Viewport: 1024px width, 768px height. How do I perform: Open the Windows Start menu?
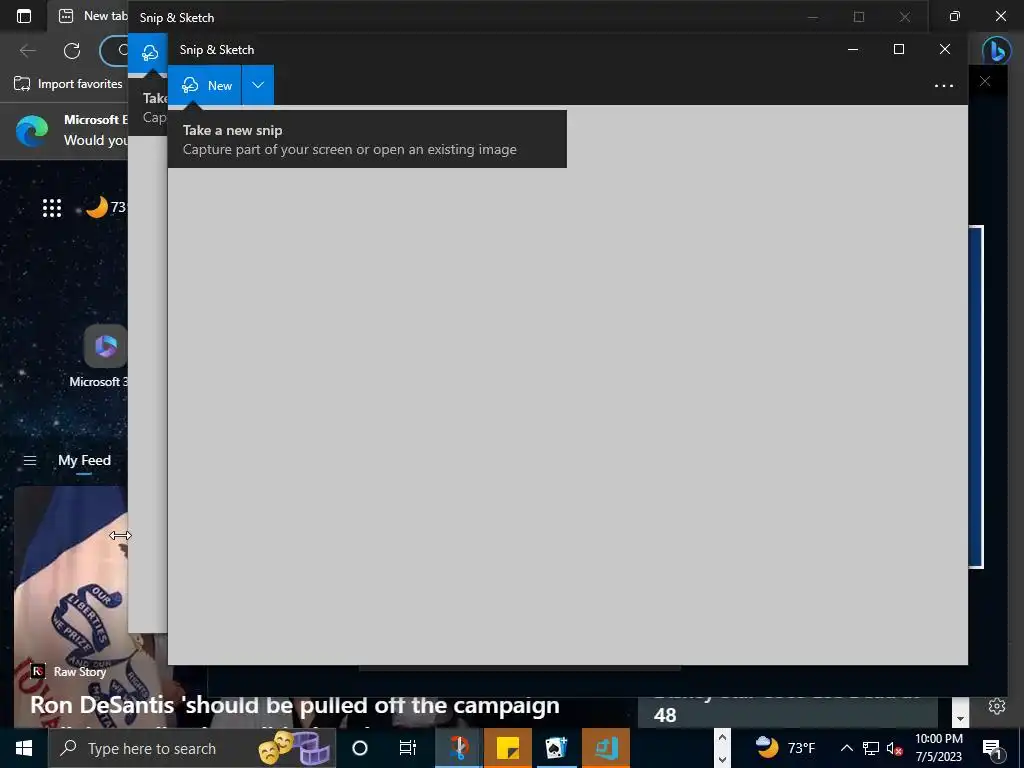click(x=24, y=748)
